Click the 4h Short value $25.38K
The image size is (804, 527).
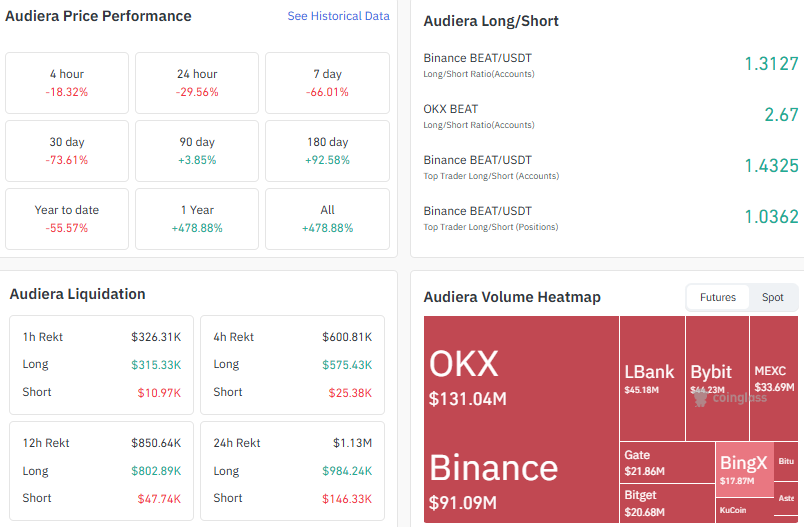point(350,393)
